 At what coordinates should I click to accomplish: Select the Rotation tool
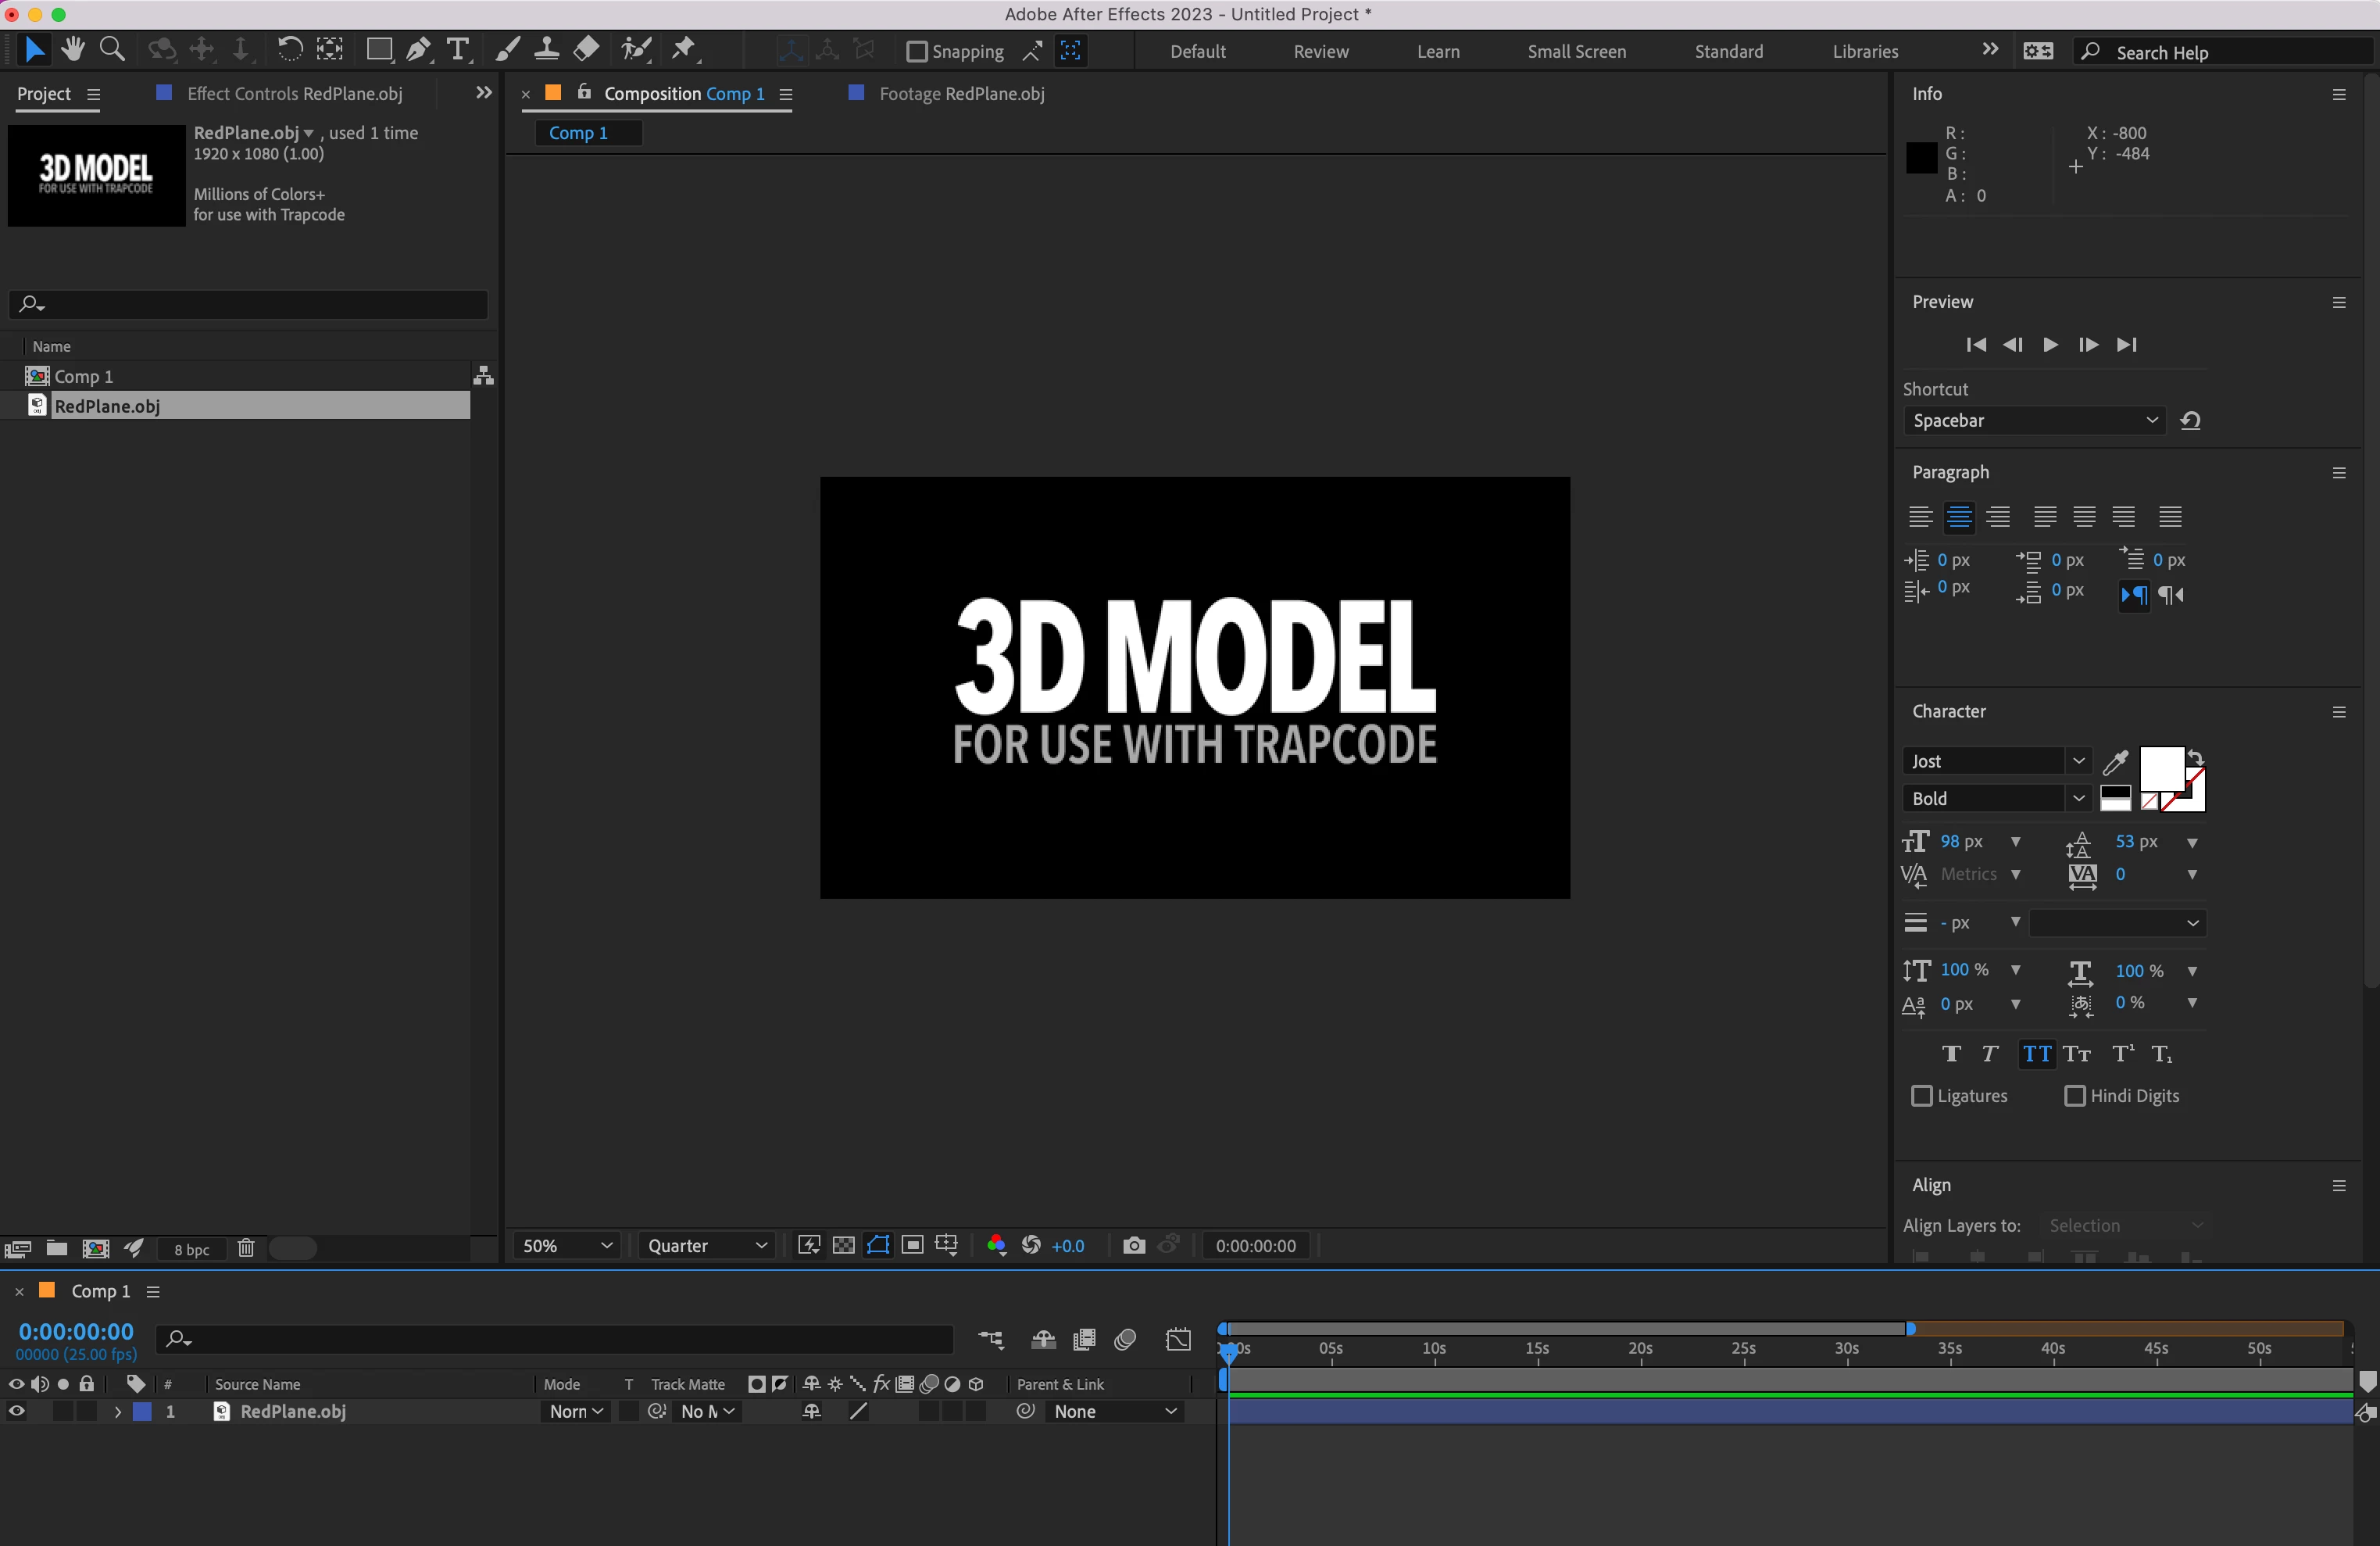(289, 49)
